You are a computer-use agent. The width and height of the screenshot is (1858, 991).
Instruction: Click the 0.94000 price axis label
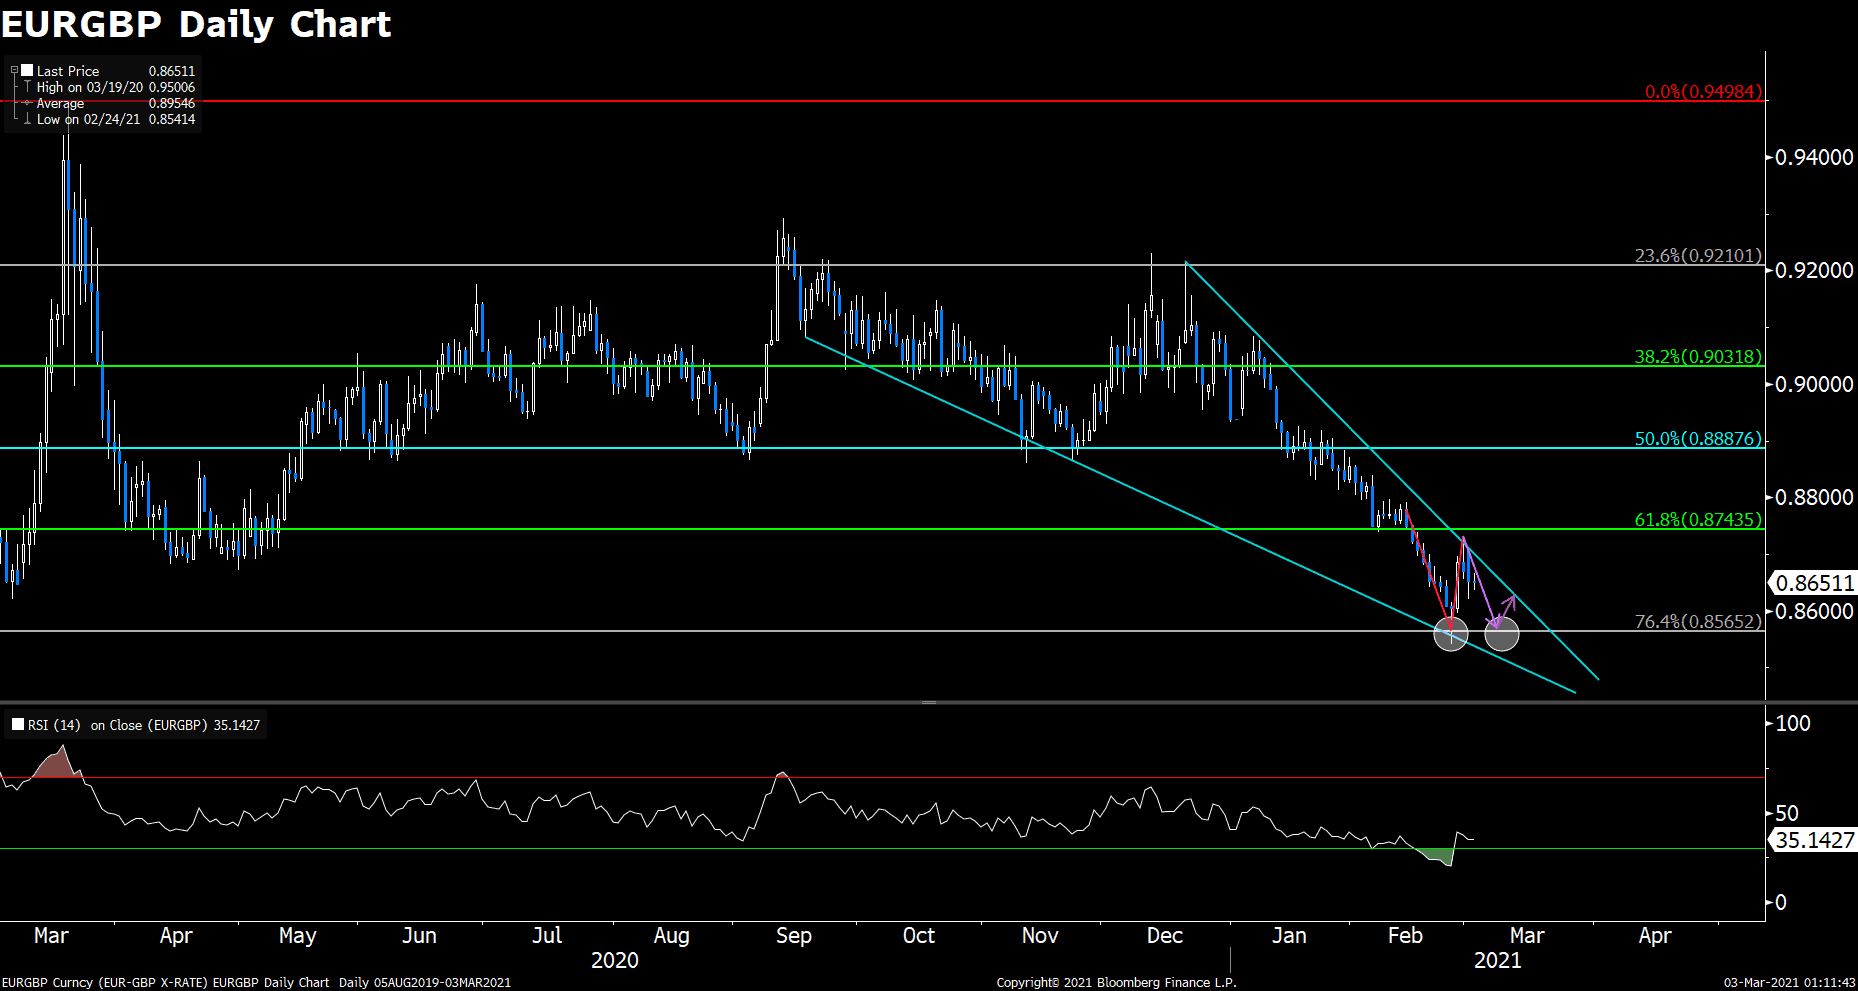(x=1814, y=157)
